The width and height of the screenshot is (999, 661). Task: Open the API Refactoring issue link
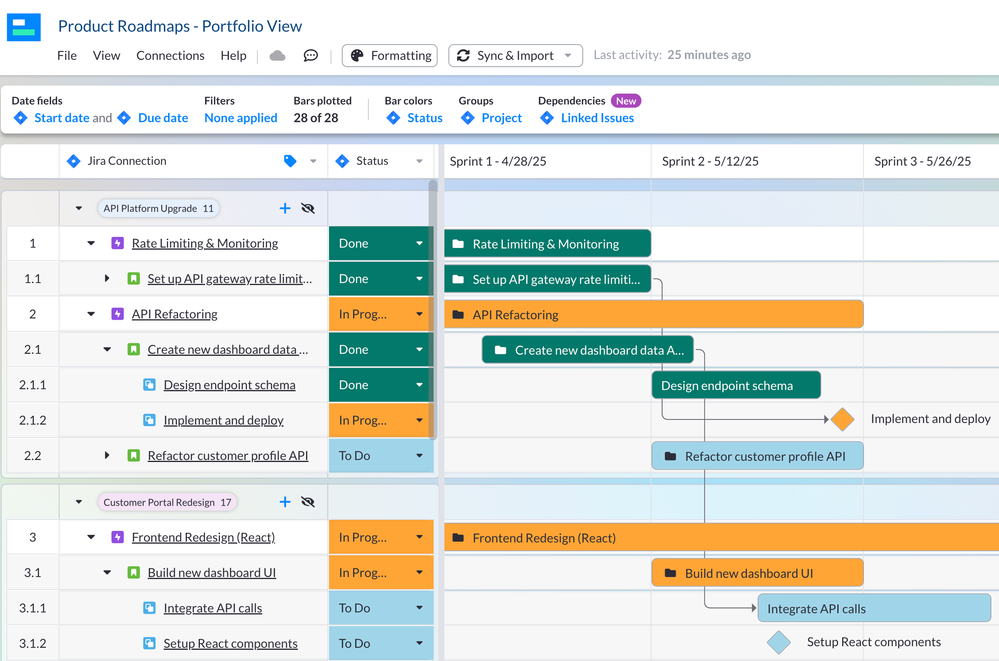tap(175, 314)
